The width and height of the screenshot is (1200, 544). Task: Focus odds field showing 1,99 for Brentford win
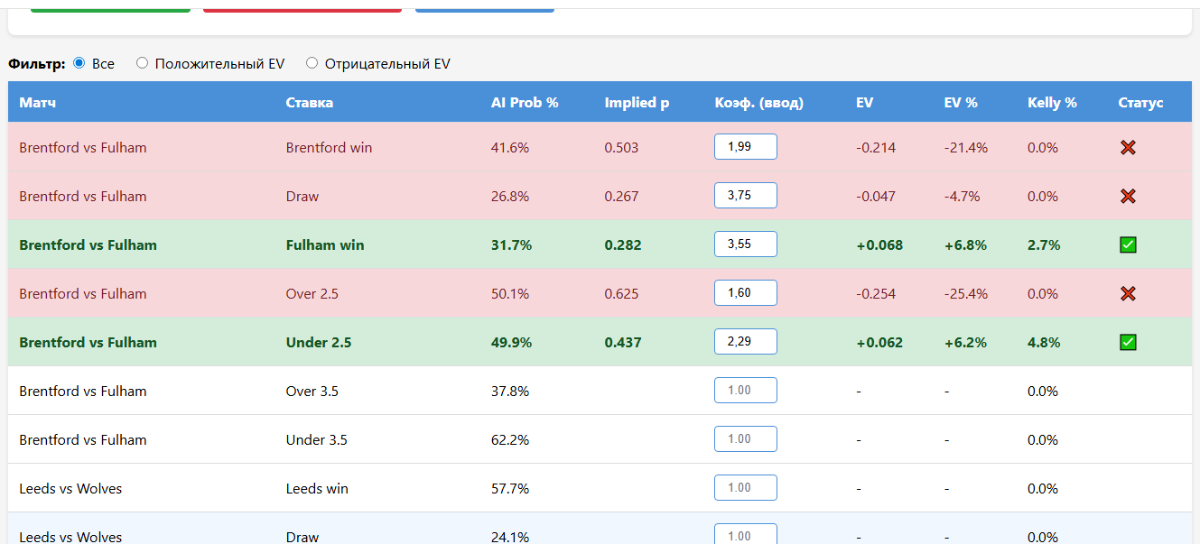tap(745, 147)
